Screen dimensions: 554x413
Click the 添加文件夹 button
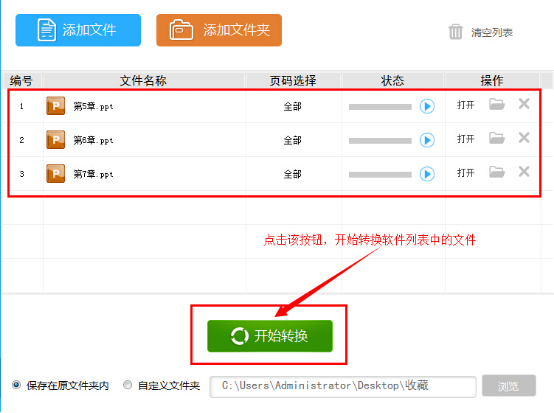point(219,30)
